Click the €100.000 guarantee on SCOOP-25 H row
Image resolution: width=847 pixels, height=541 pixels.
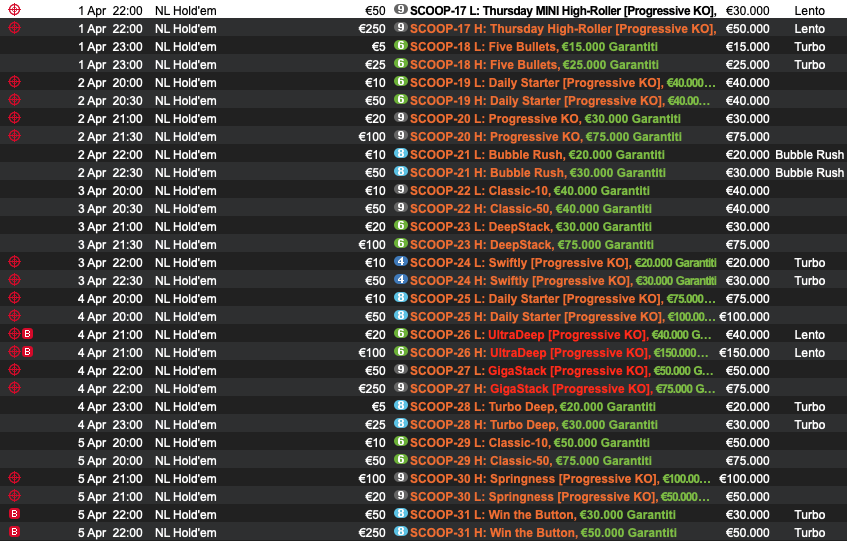pyautogui.click(x=744, y=317)
